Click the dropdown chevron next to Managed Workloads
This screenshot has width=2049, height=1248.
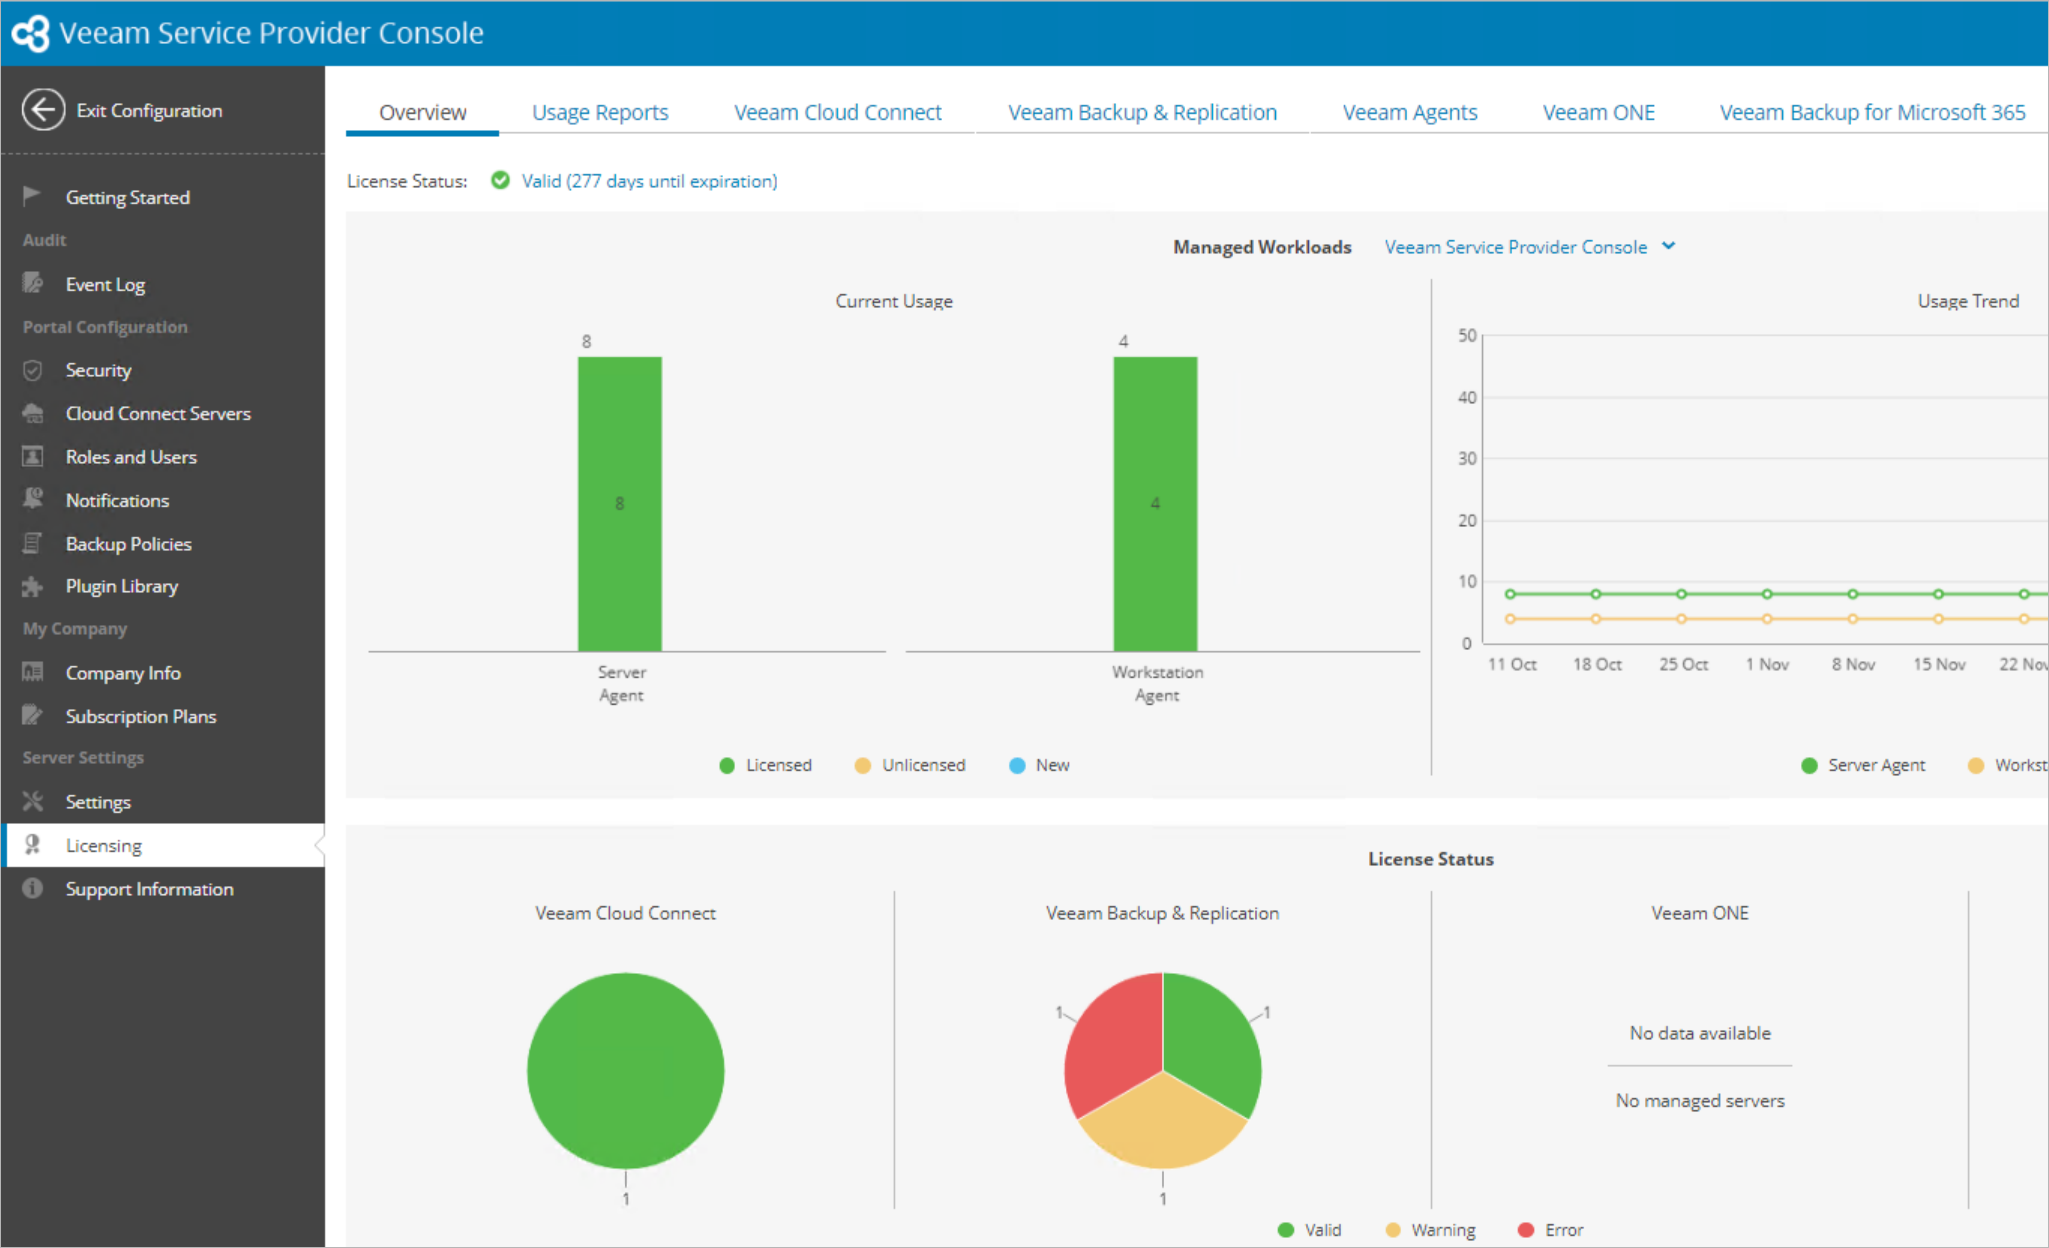coord(1668,246)
